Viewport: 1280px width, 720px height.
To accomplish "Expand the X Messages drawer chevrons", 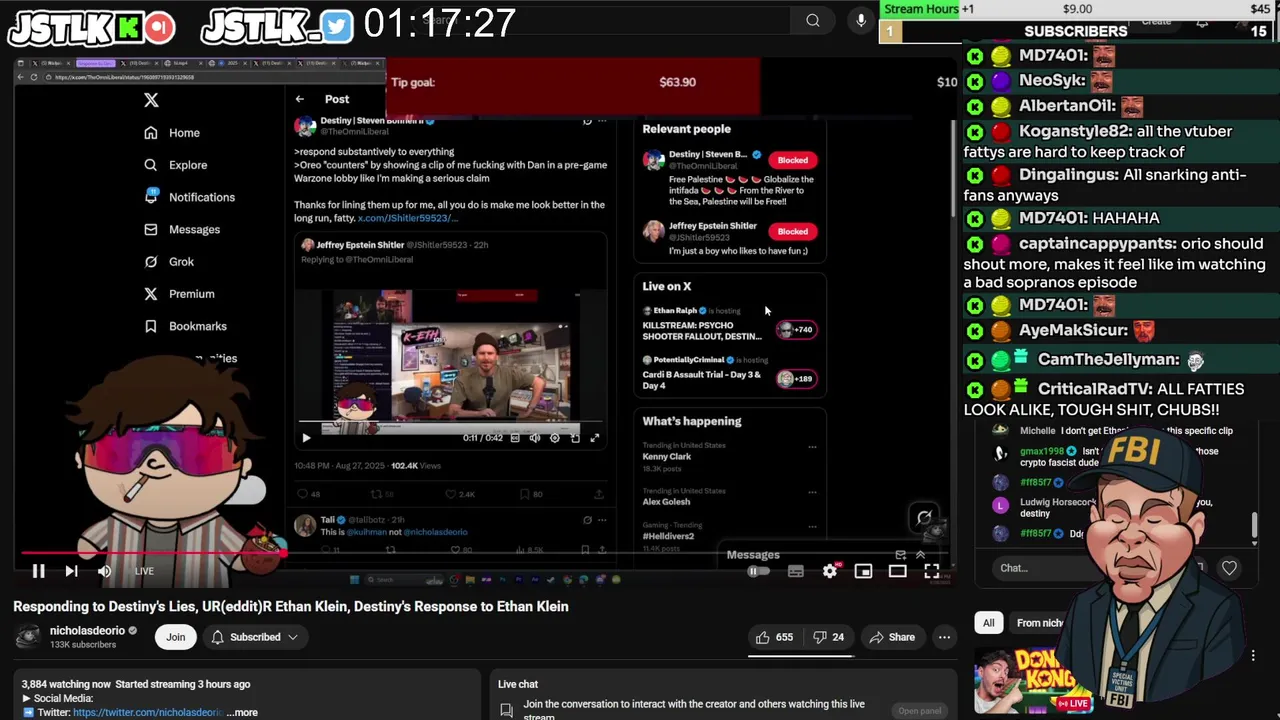I will (x=920, y=555).
